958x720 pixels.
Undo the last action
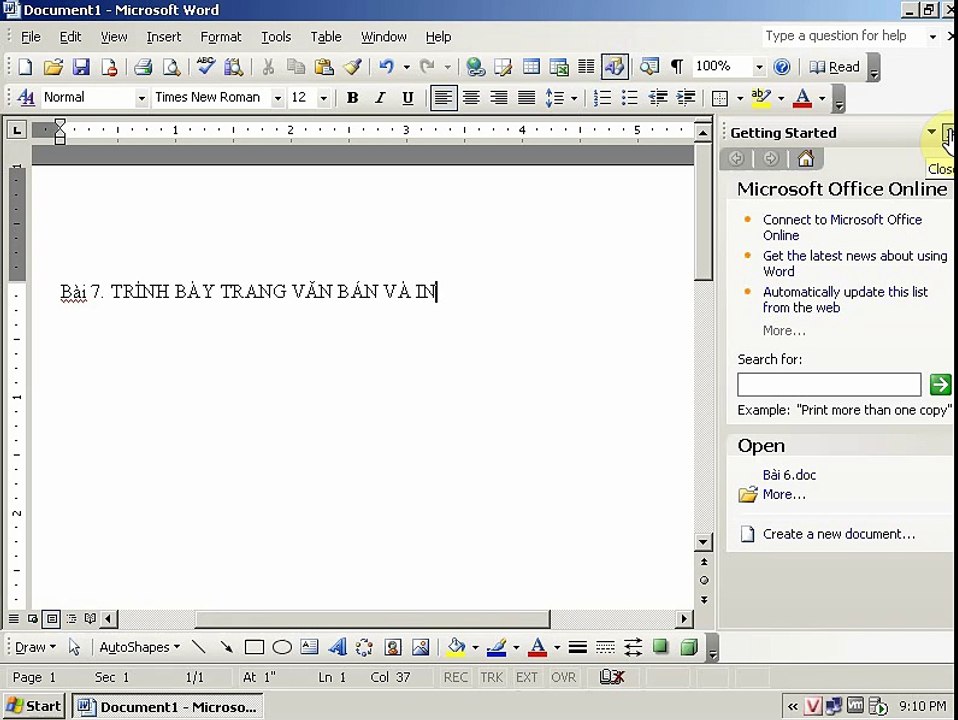click(x=386, y=67)
